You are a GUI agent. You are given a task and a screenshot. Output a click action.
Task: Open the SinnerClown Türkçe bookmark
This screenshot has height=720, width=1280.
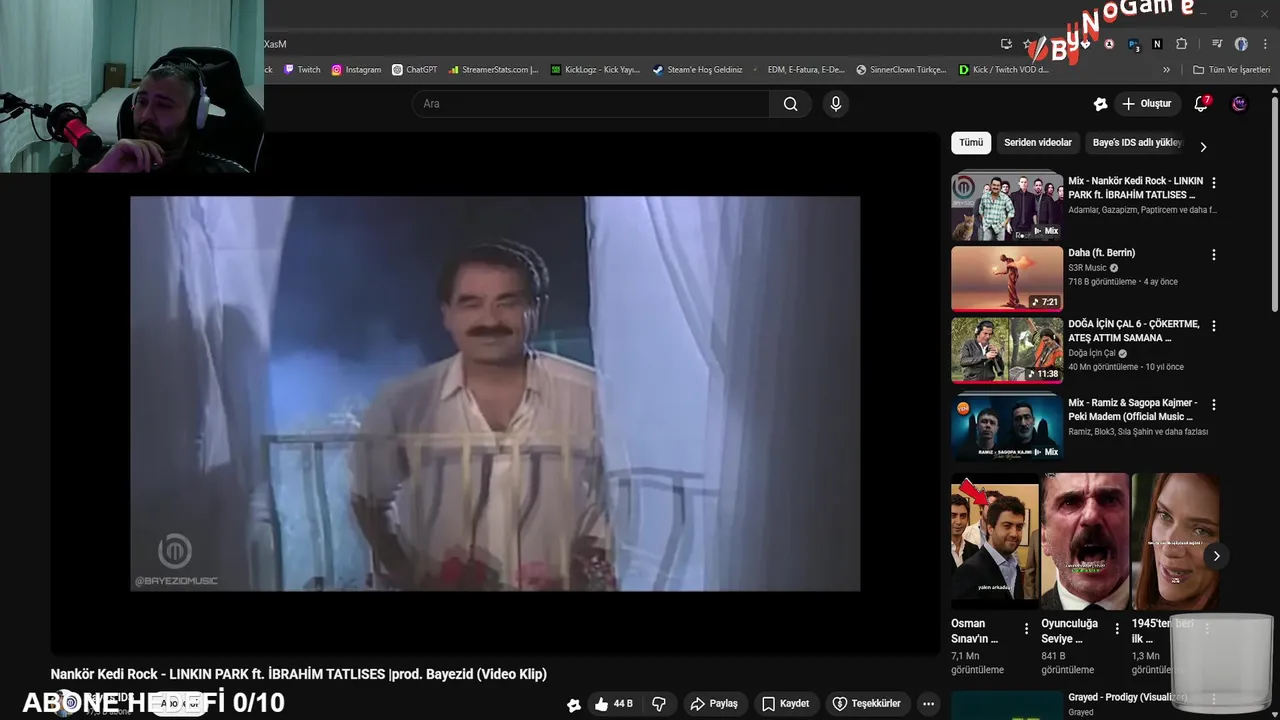click(x=900, y=70)
